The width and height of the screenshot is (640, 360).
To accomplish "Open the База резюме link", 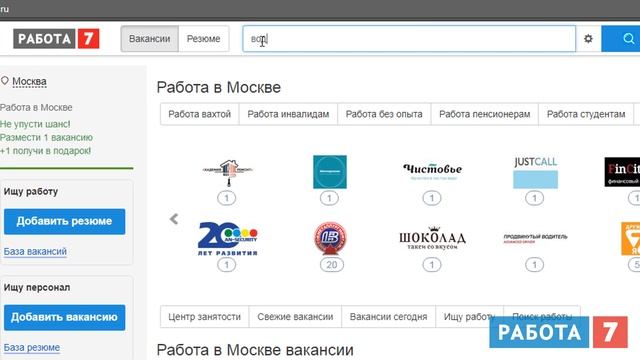I will tap(32, 347).
